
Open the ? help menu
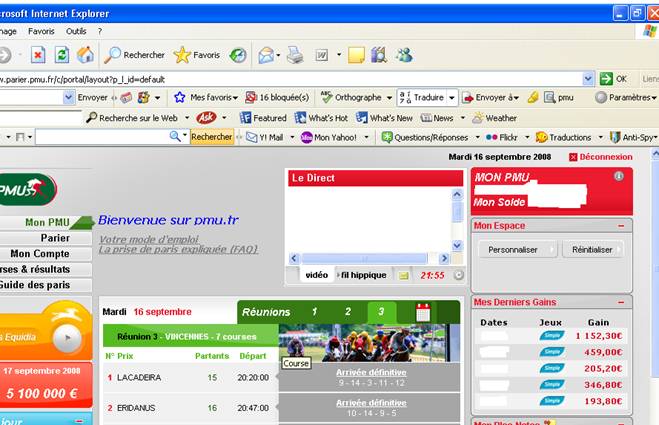(100, 31)
